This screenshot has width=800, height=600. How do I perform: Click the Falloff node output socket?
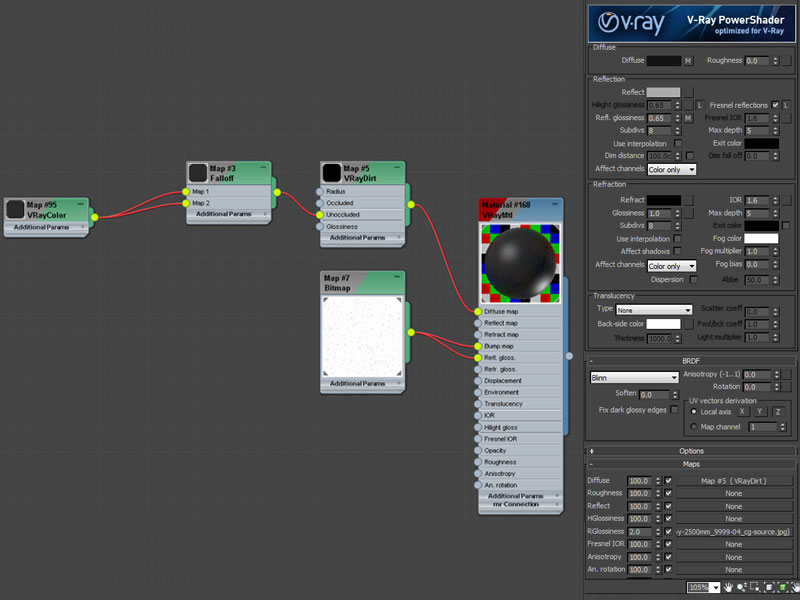277,192
